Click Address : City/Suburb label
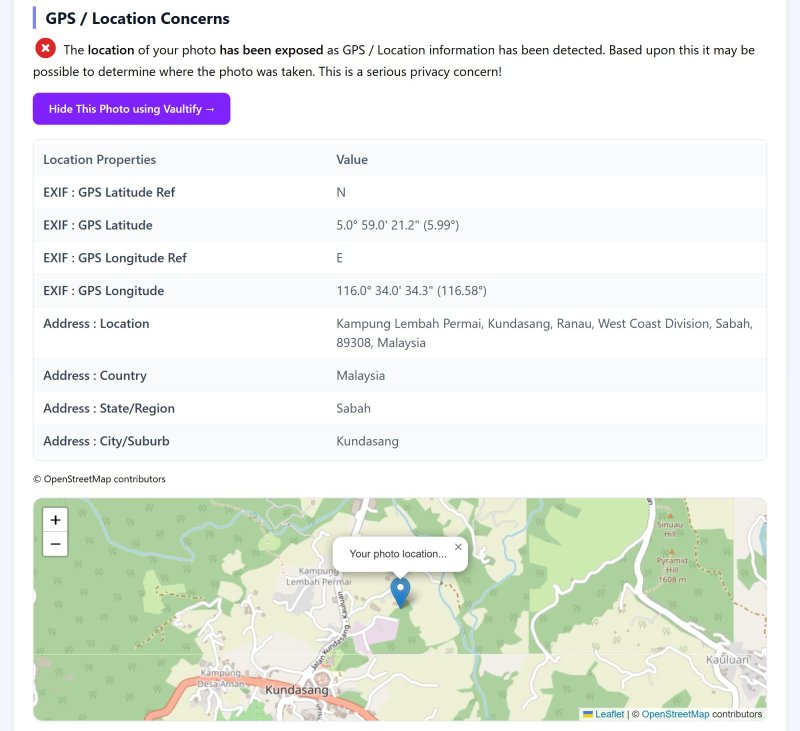Viewport: 800px width, 731px height. [106, 441]
